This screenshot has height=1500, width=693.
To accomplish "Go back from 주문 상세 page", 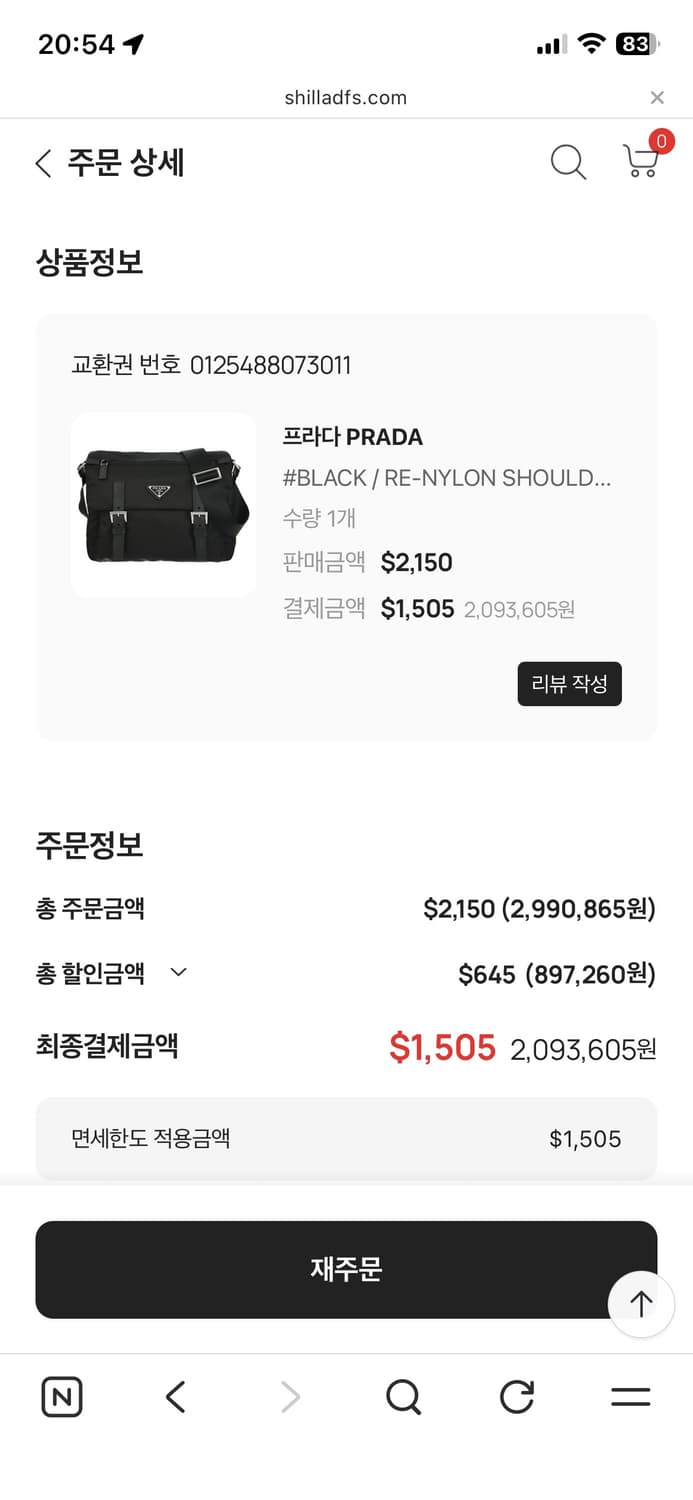I will pyautogui.click(x=43, y=163).
